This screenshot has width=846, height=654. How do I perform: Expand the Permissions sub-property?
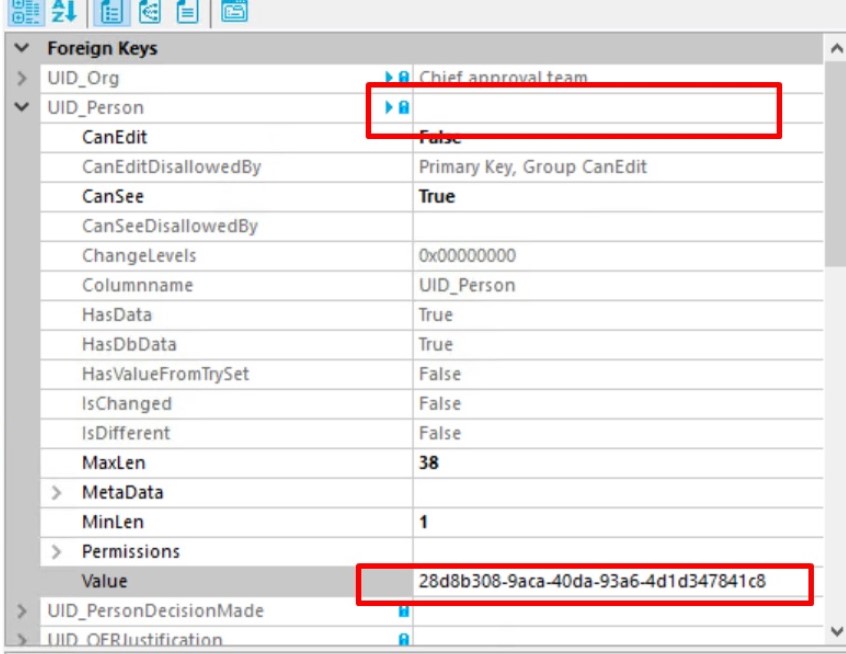pyautogui.click(x=56, y=551)
